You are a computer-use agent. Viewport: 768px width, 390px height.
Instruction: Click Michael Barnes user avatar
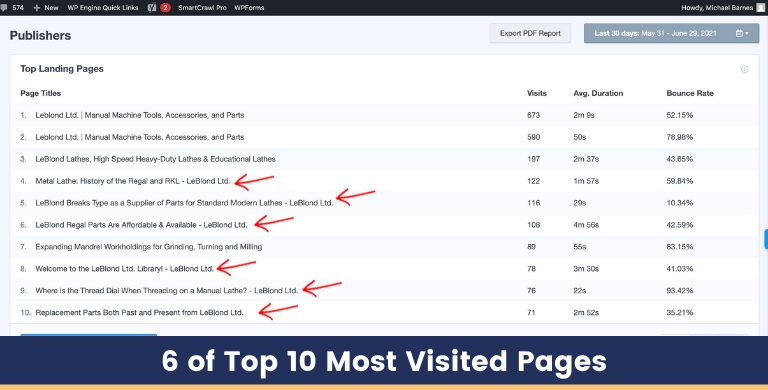pos(761,7)
